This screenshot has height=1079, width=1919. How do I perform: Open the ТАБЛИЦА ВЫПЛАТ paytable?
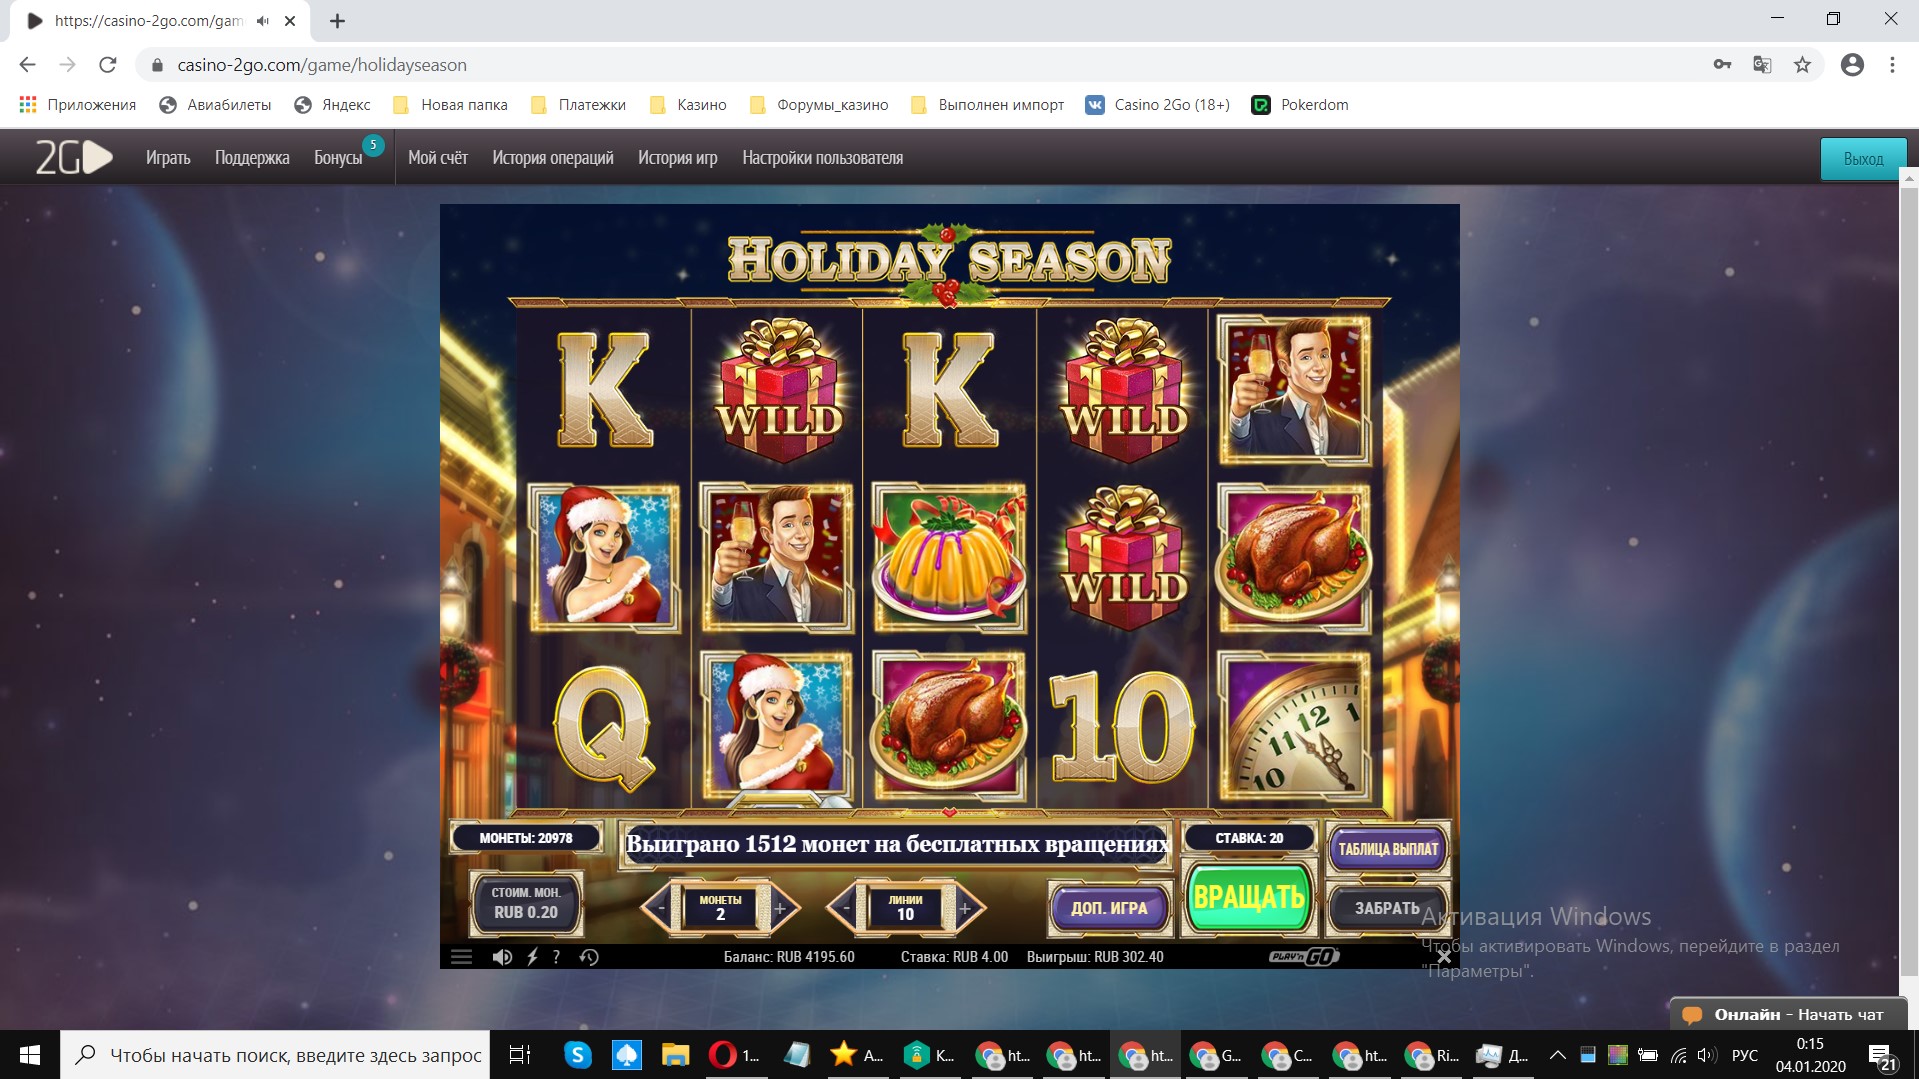[x=1388, y=849]
